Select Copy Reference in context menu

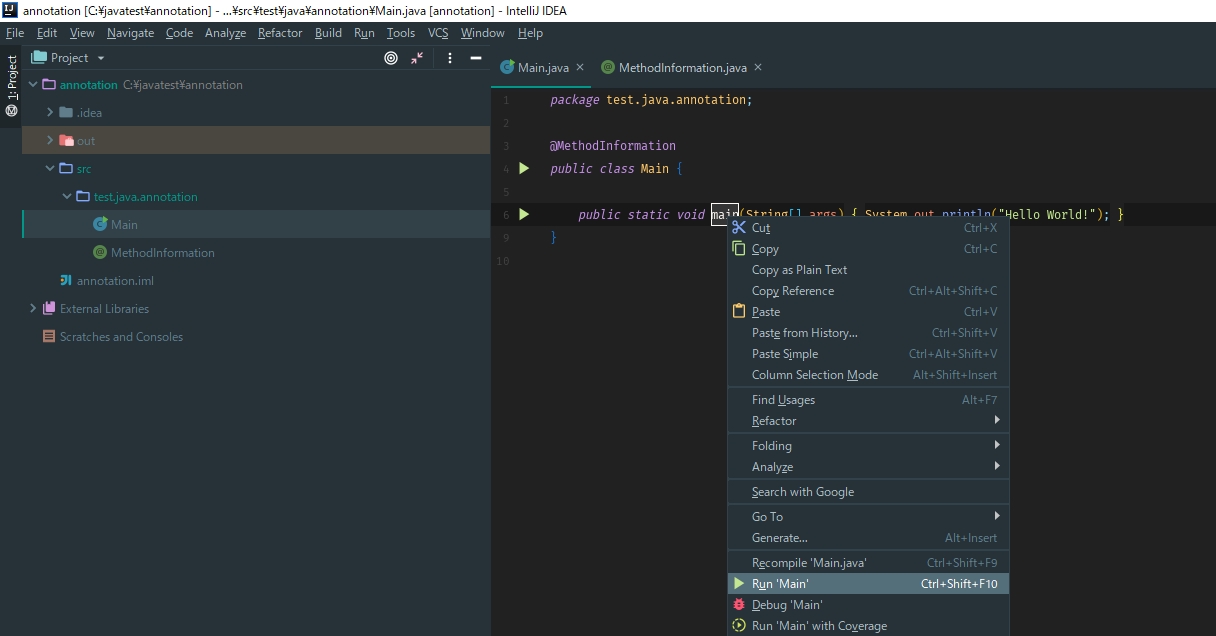(868, 291)
